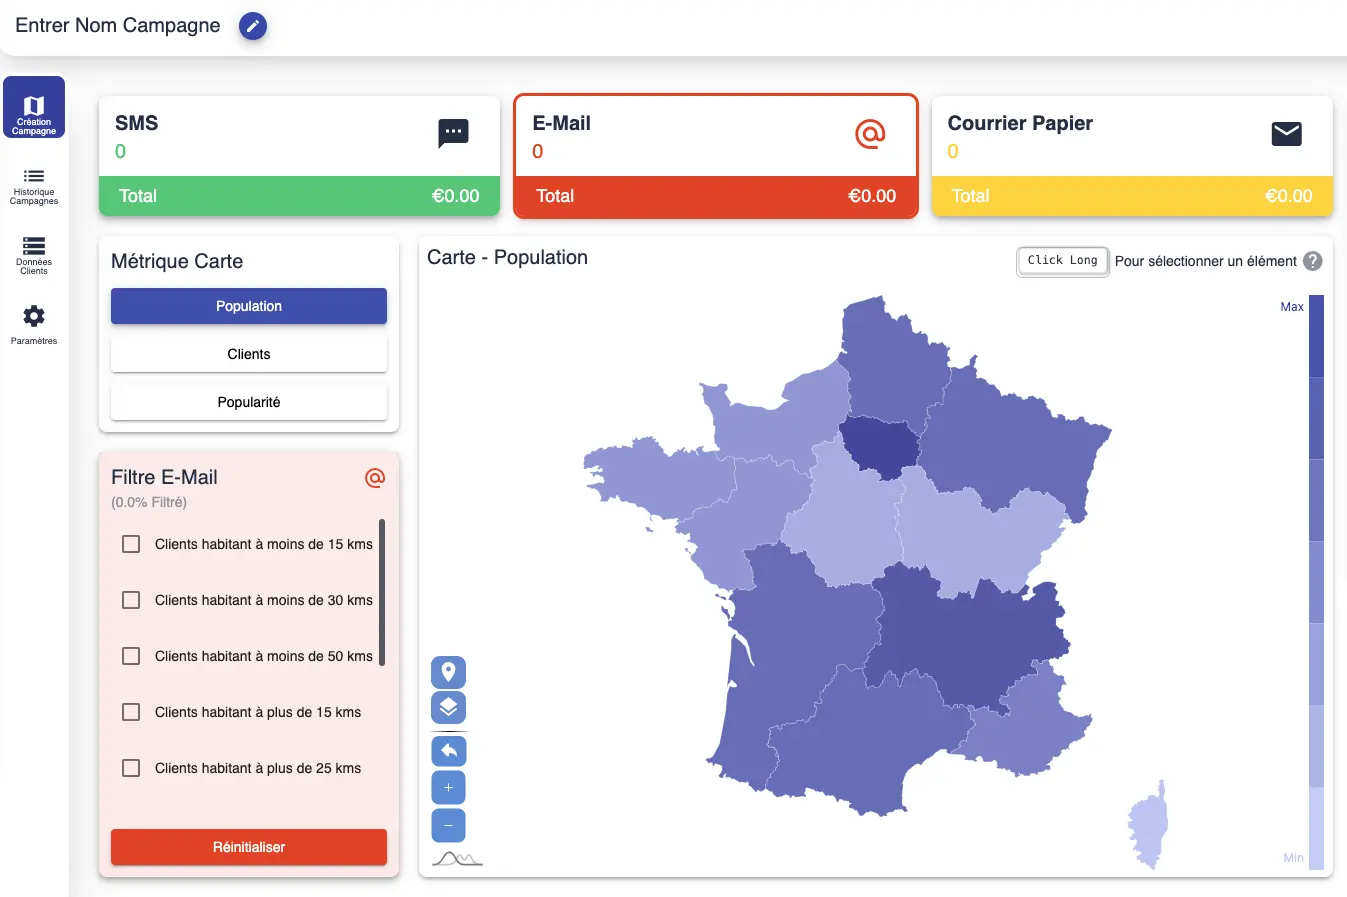Switch map metric to Popularité

249,402
